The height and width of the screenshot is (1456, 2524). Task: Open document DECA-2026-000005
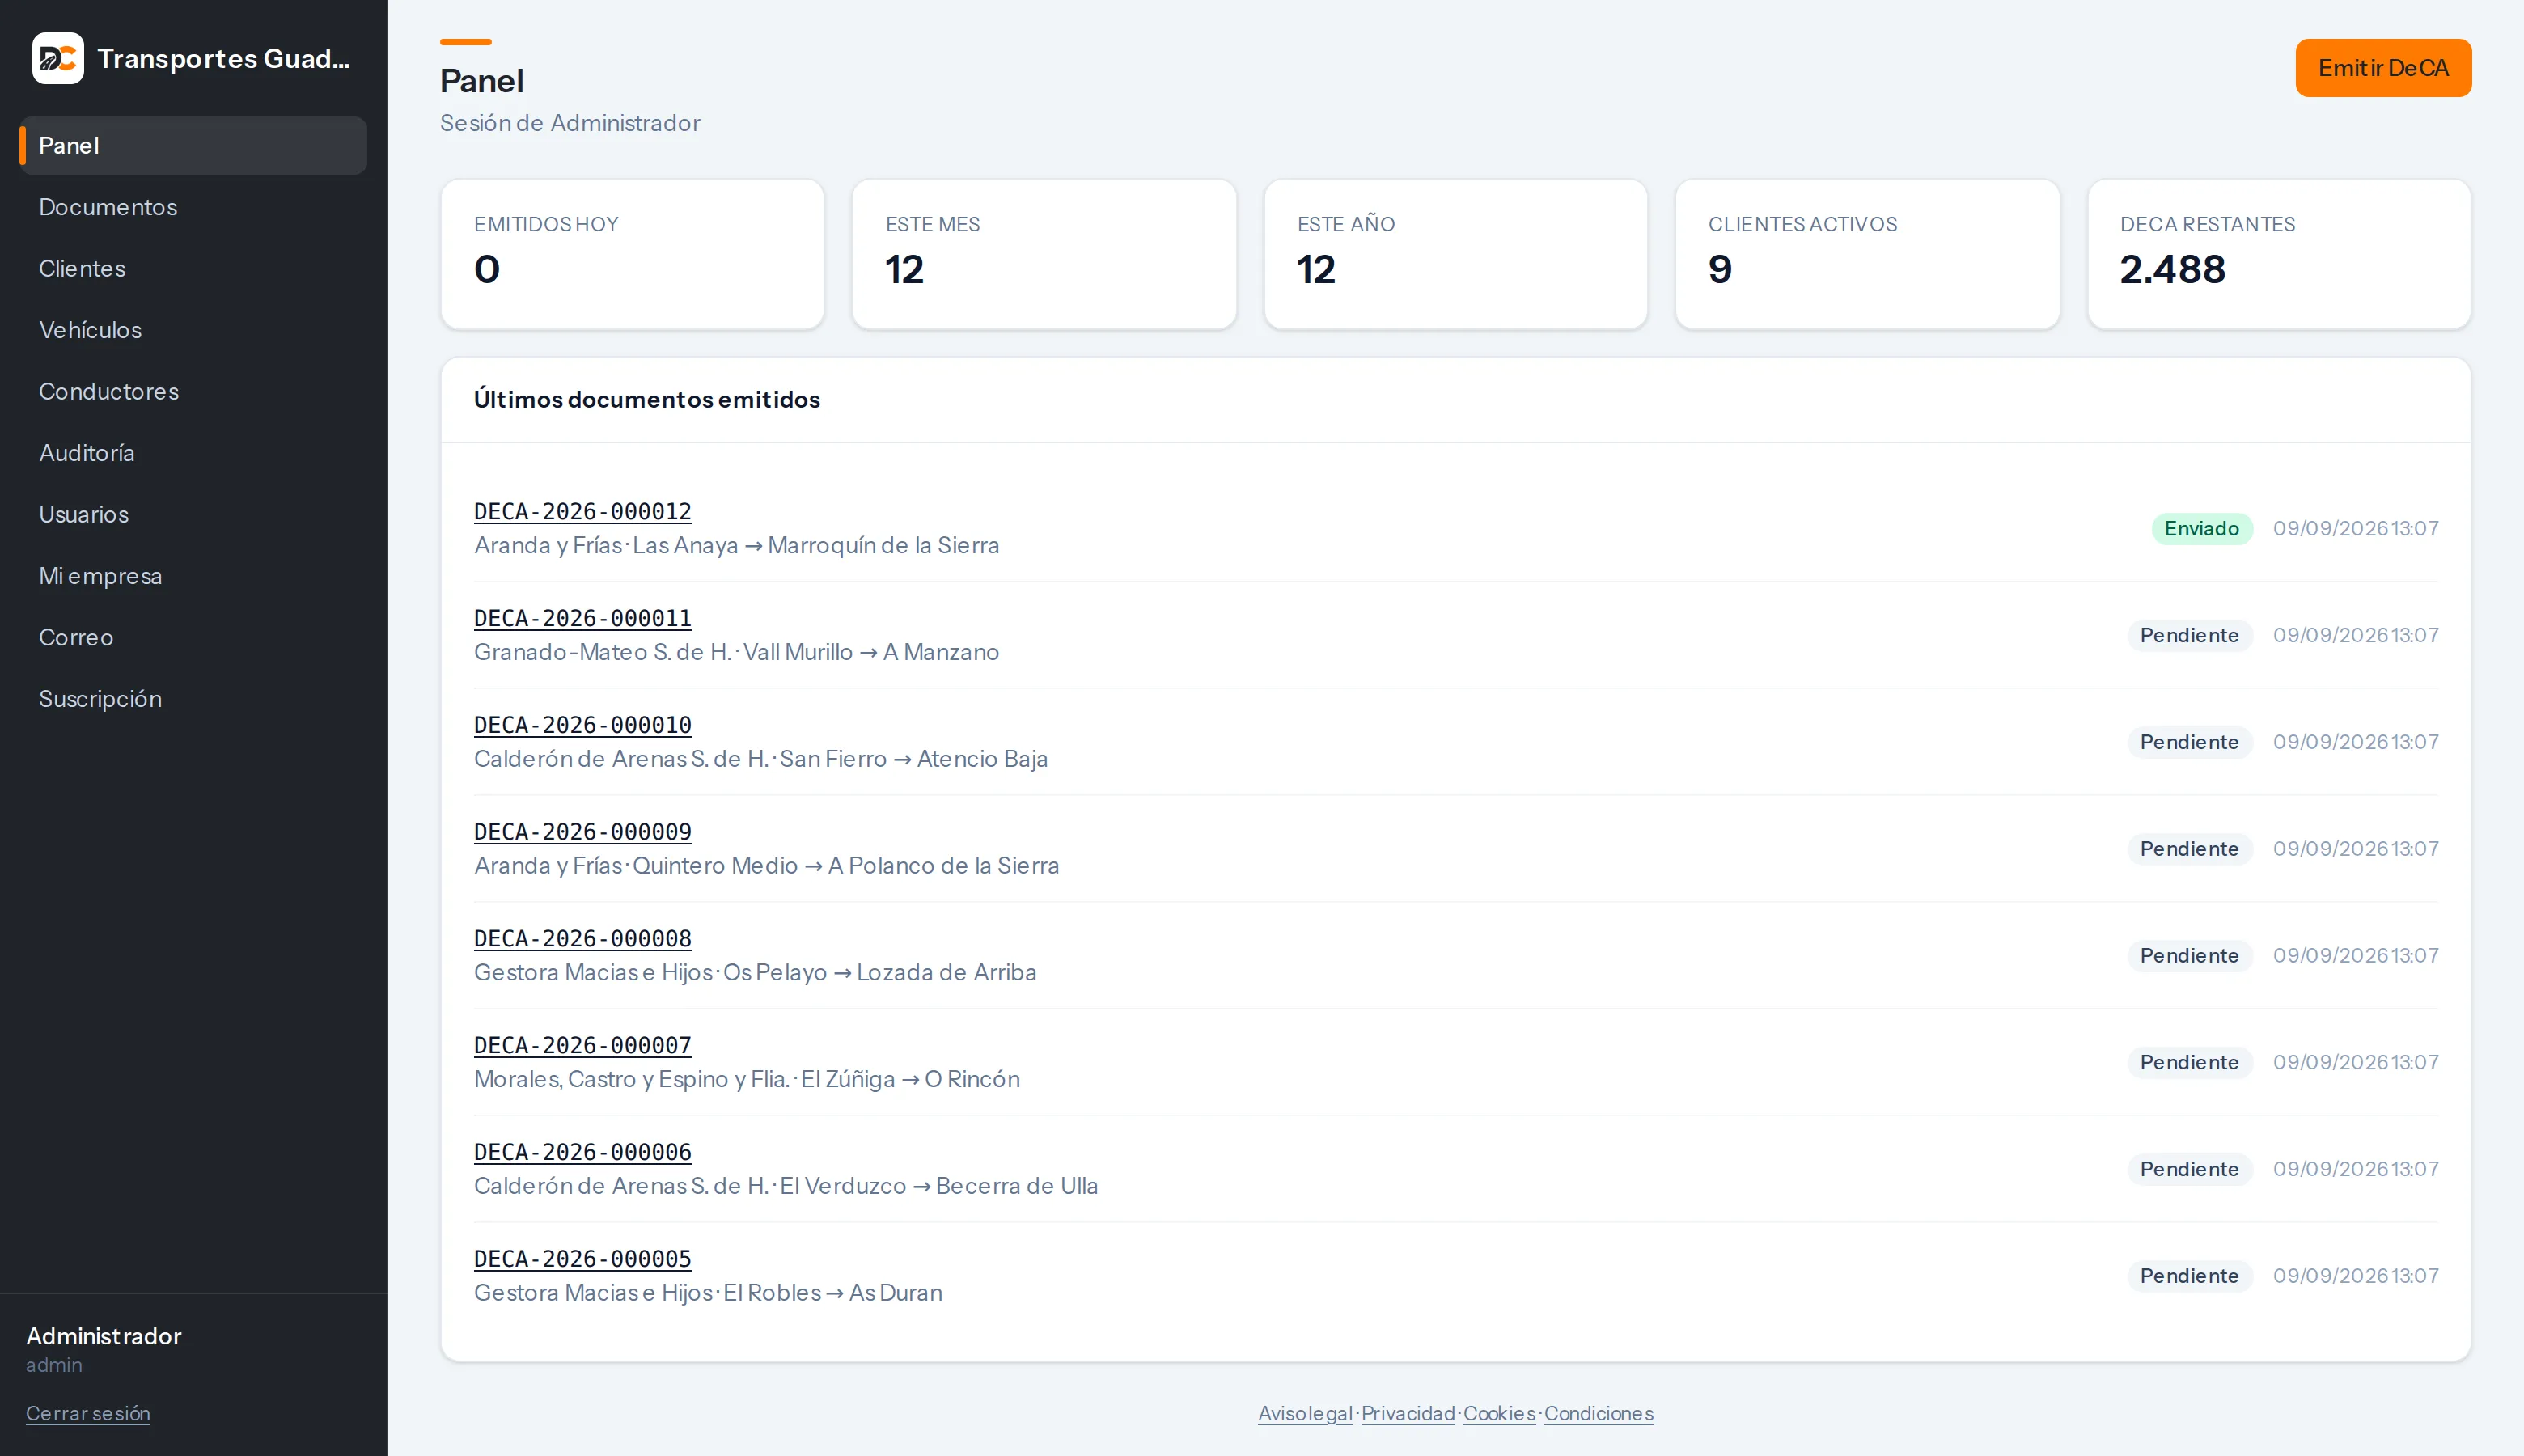[583, 1259]
